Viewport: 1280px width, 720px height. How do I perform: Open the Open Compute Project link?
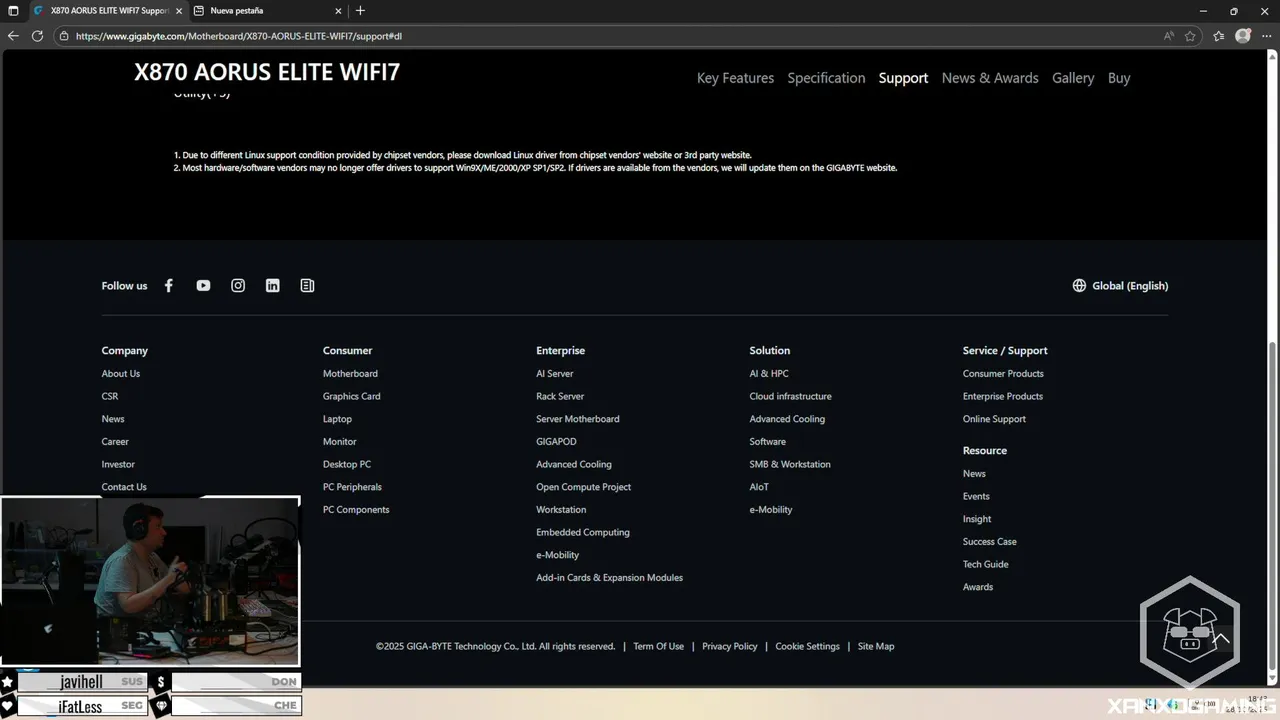pyautogui.click(x=584, y=487)
